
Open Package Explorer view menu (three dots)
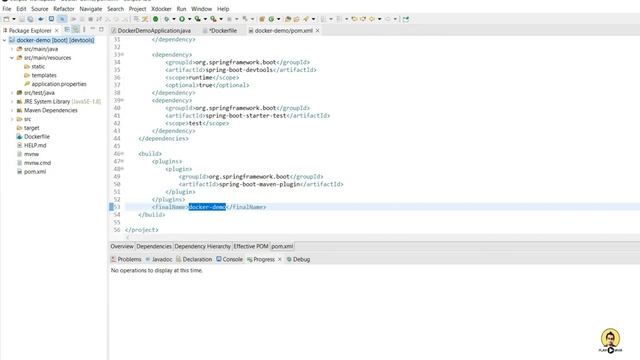click(84, 29)
